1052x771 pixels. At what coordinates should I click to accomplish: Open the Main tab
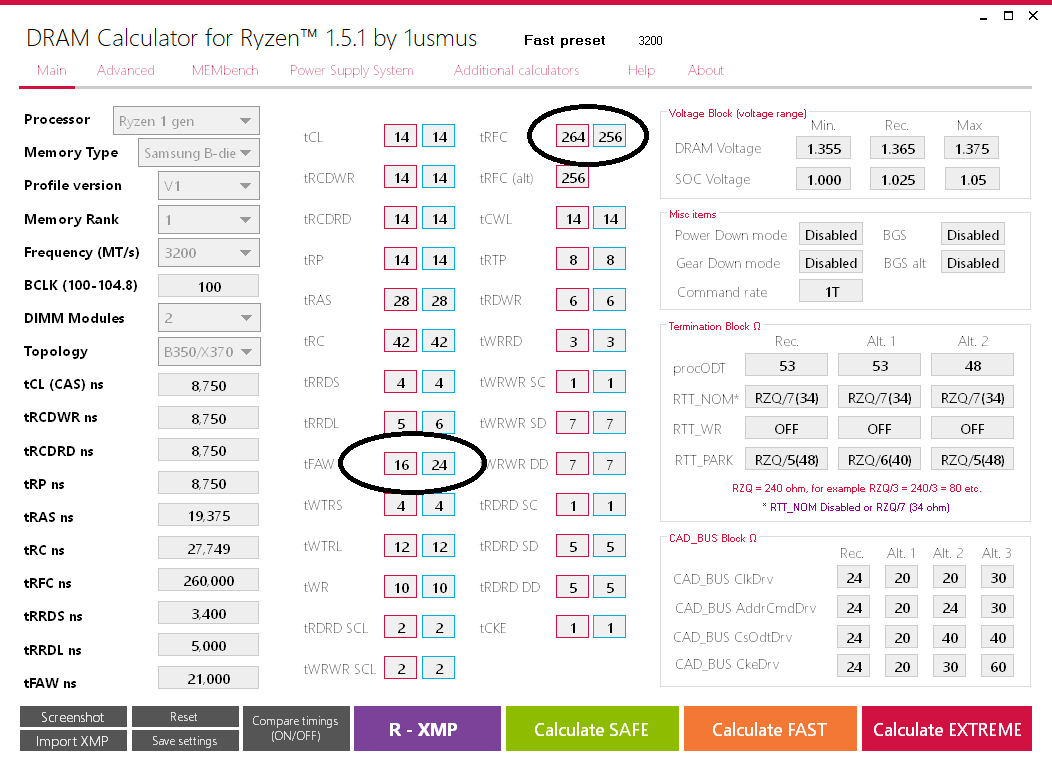click(52, 70)
